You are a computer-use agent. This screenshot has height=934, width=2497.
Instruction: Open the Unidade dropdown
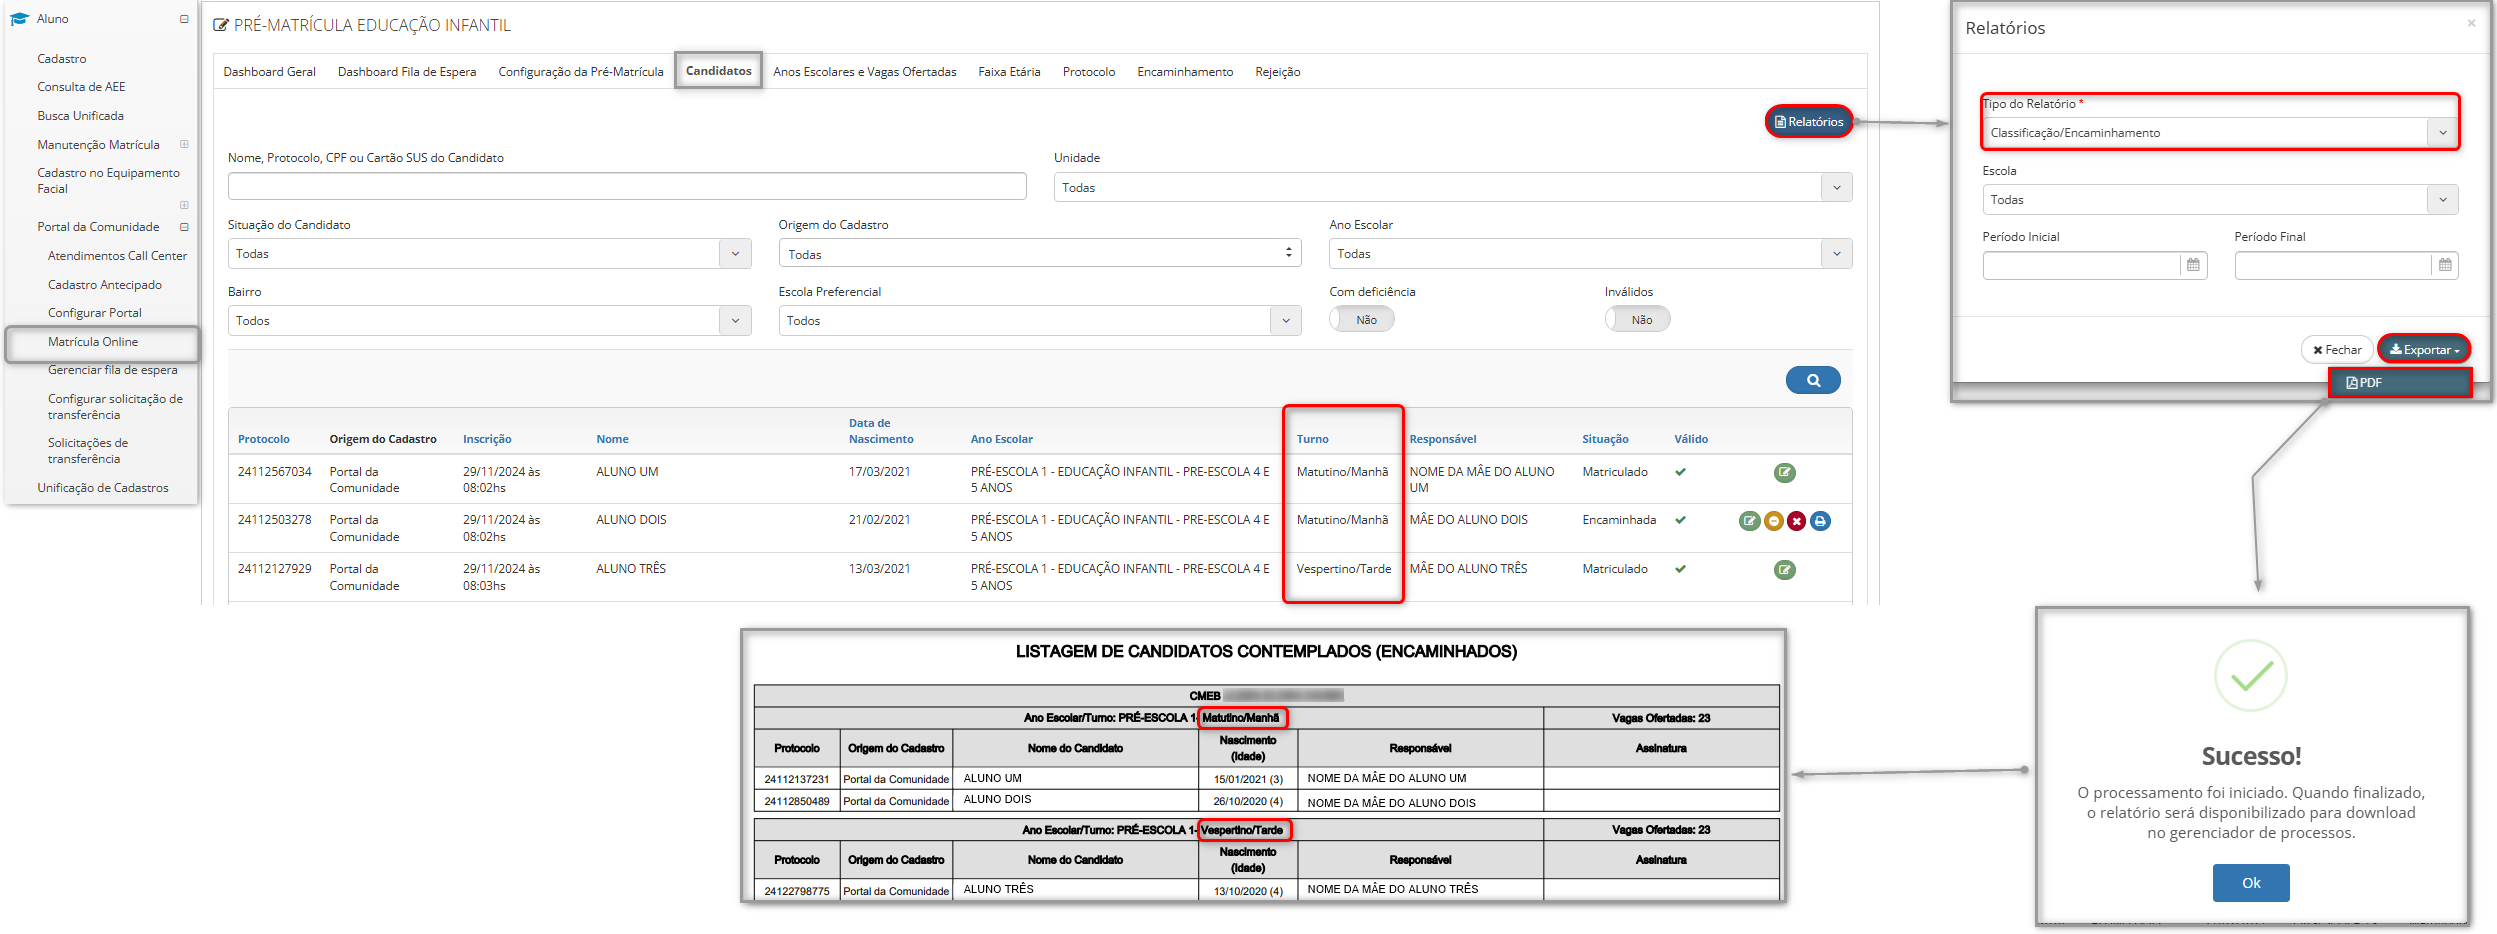click(1452, 188)
